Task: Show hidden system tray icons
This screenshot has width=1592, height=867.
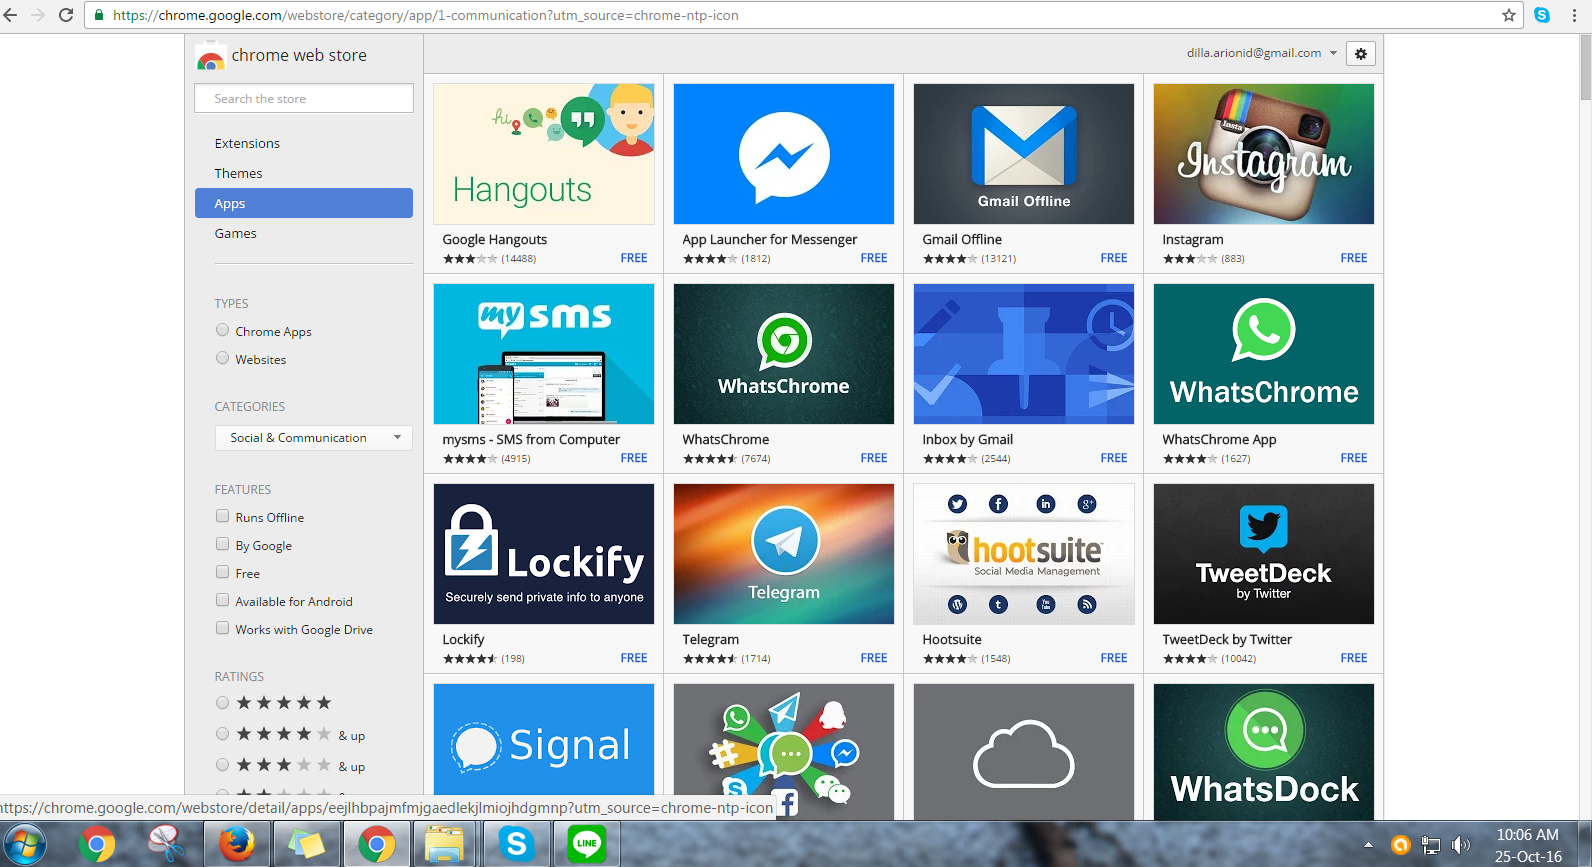Action: pos(1369,845)
